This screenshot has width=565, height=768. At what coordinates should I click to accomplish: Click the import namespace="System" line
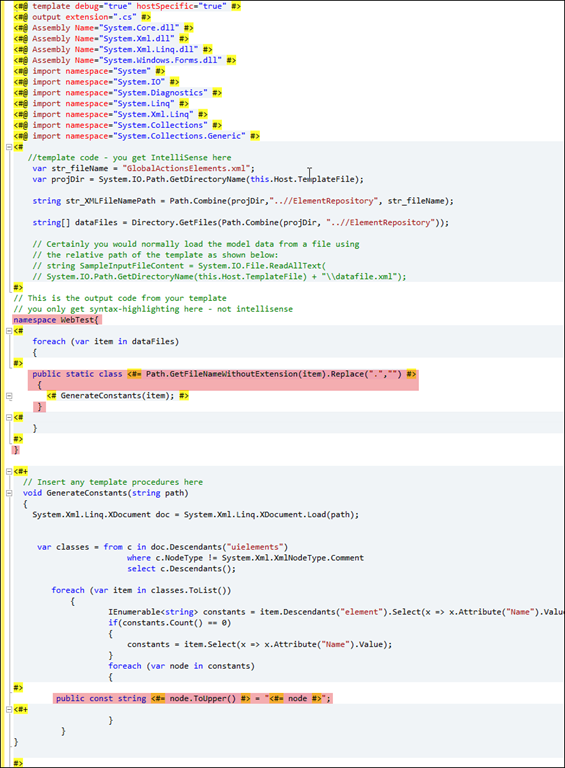click(89, 71)
